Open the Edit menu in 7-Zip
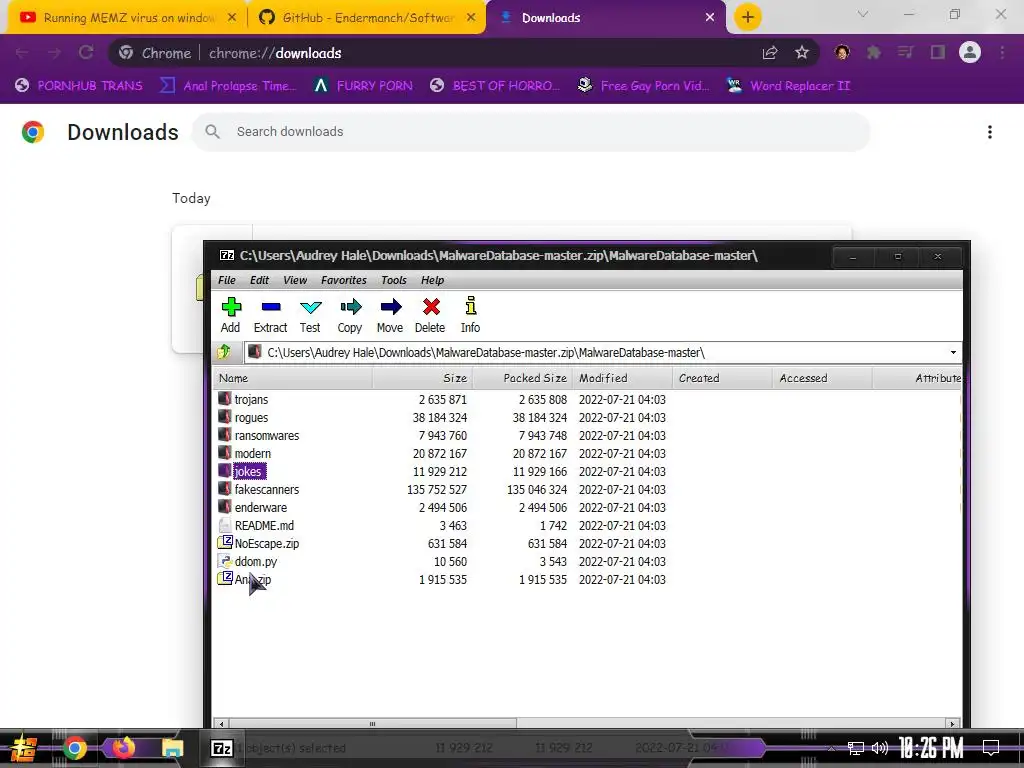 (259, 280)
